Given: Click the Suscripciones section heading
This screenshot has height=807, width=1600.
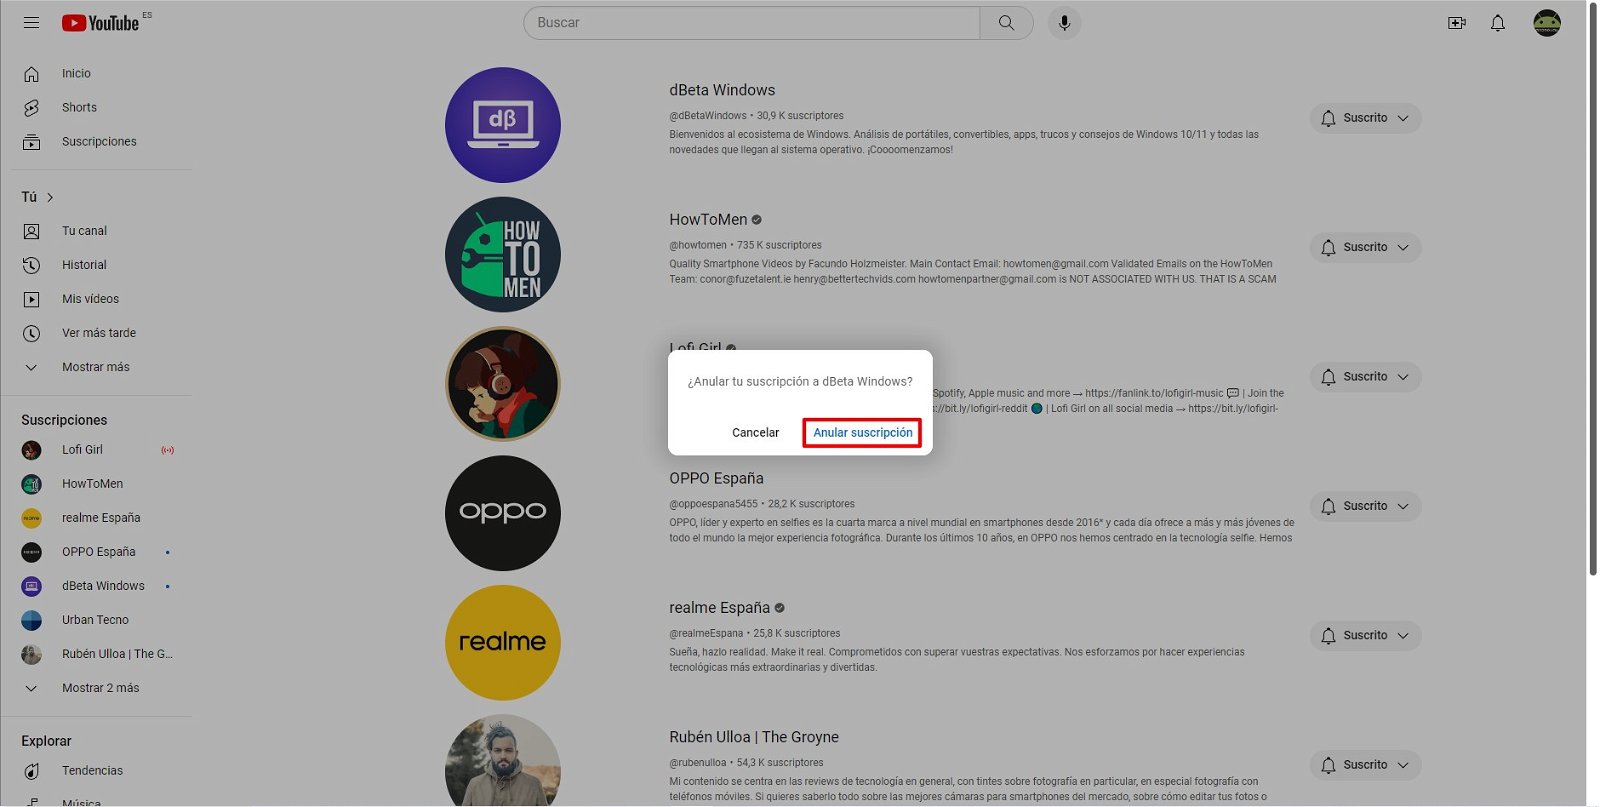Looking at the screenshot, I should click(64, 420).
